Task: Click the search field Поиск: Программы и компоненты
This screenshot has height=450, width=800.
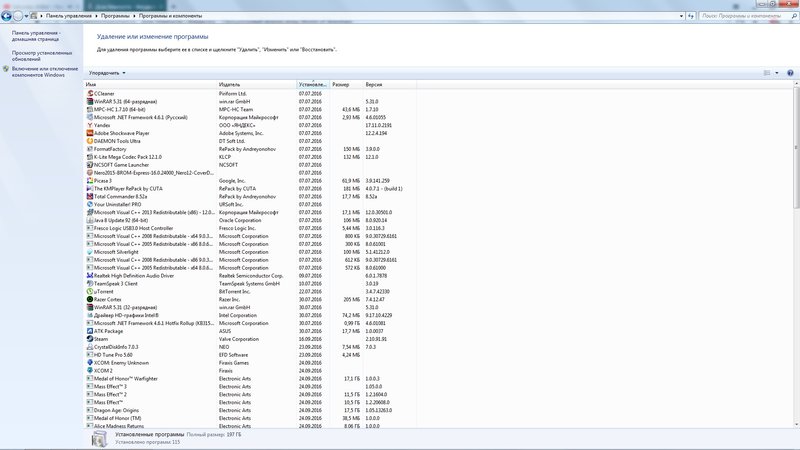Action: click(740, 16)
